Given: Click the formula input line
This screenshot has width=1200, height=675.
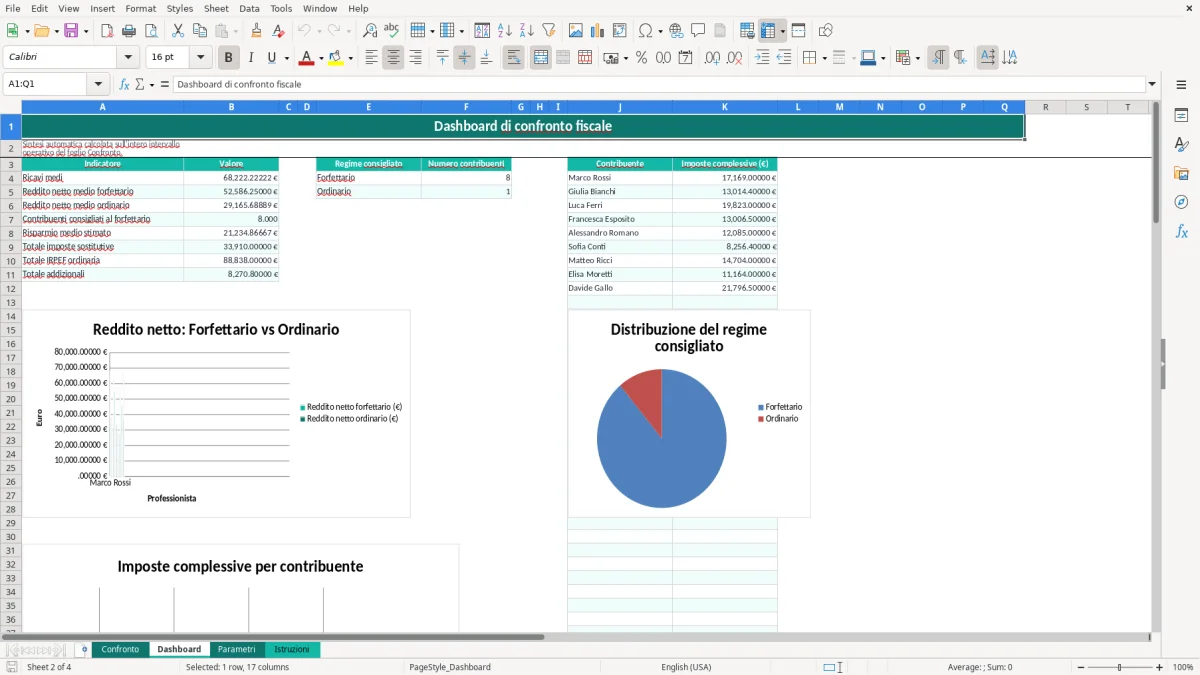Looking at the screenshot, I should click(659, 84).
